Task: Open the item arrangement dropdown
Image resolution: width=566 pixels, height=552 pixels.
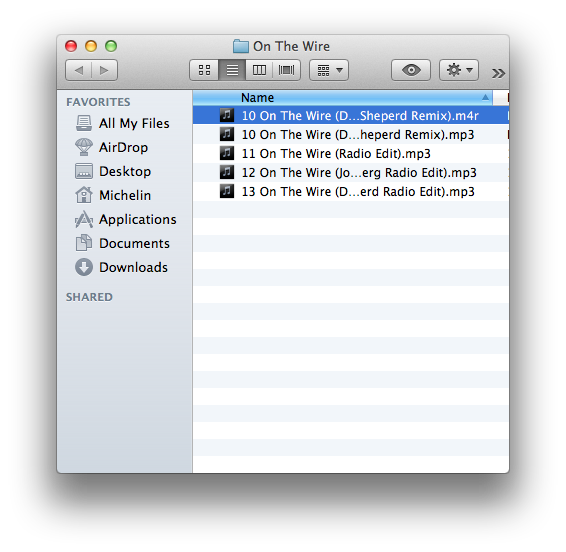Action: tap(329, 70)
